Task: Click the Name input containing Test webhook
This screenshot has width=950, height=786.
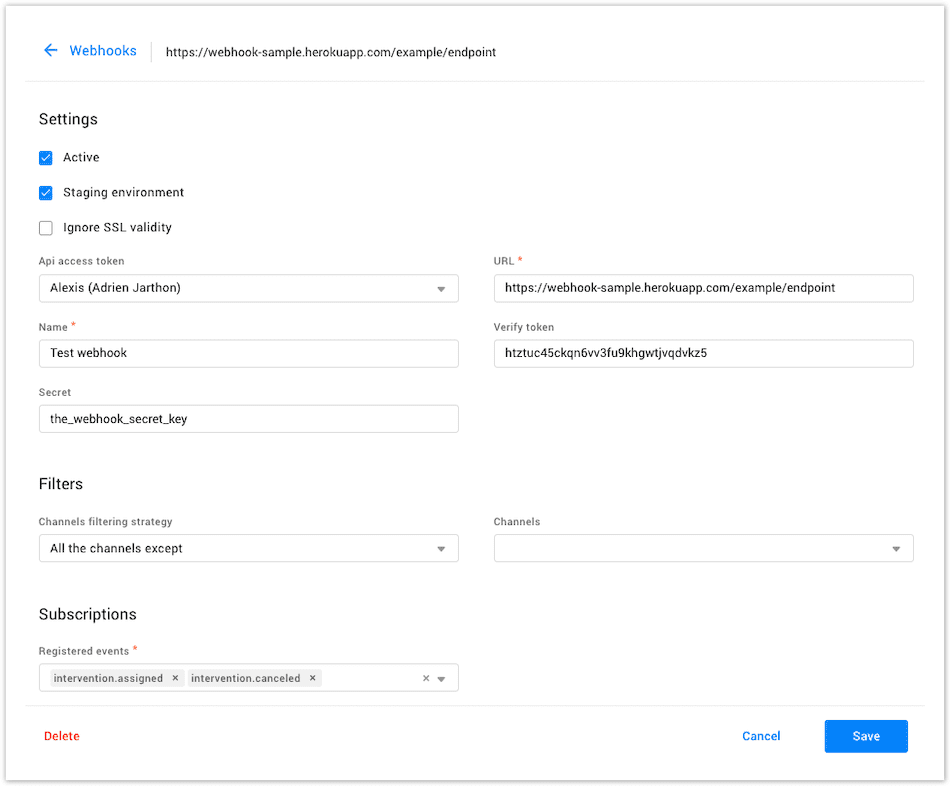Action: click(x=248, y=353)
